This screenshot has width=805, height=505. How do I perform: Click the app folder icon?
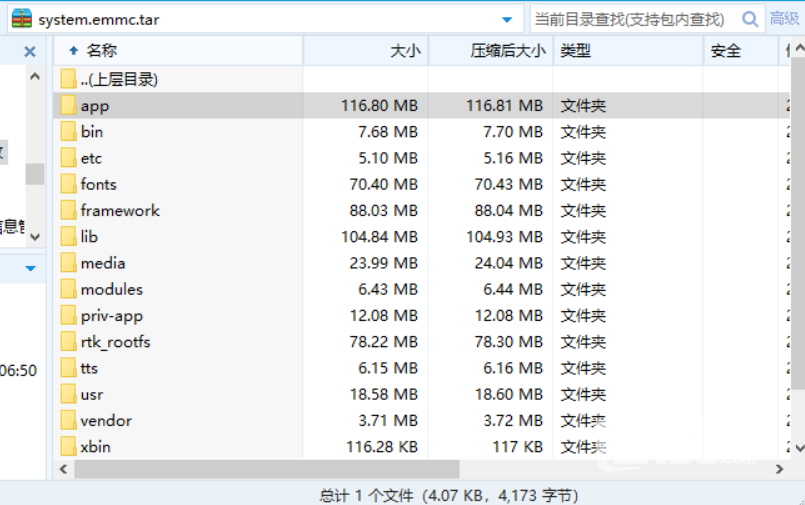coord(68,105)
